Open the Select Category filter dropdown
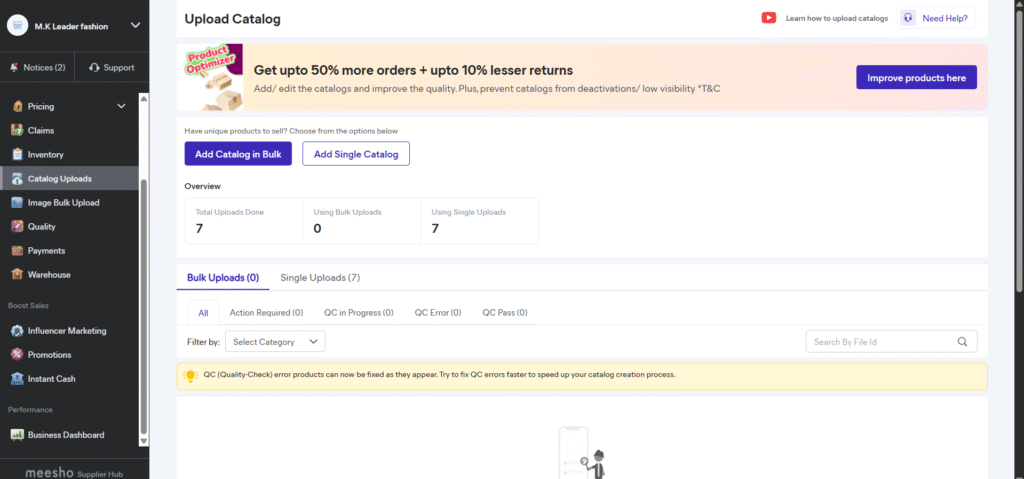The width and height of the screenshot is (1024, 479). [x=275, y=342]
